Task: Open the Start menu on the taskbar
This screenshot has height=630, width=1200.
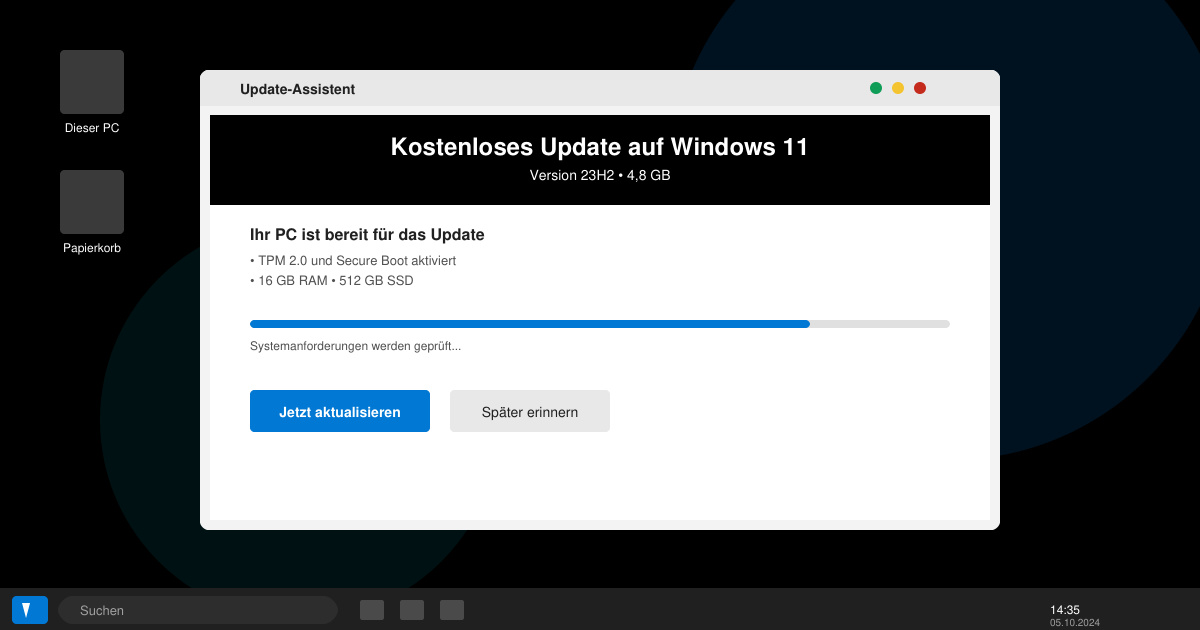Action: (30, 610)
